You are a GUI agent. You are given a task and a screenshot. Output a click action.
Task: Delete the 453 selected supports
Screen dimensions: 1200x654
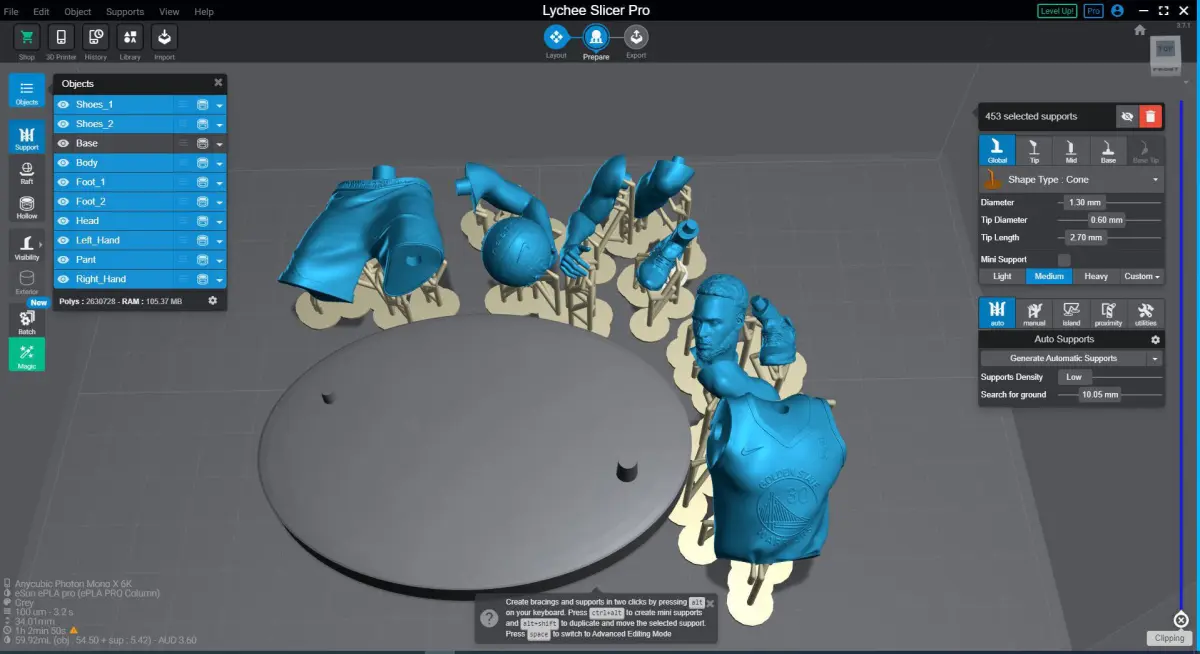click(1150, 116)
